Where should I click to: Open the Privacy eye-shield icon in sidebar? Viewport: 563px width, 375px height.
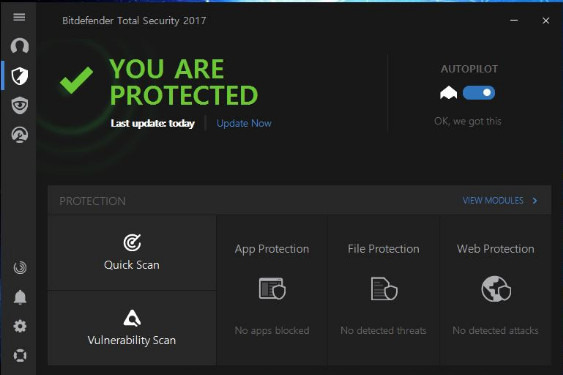coord(20,105)
